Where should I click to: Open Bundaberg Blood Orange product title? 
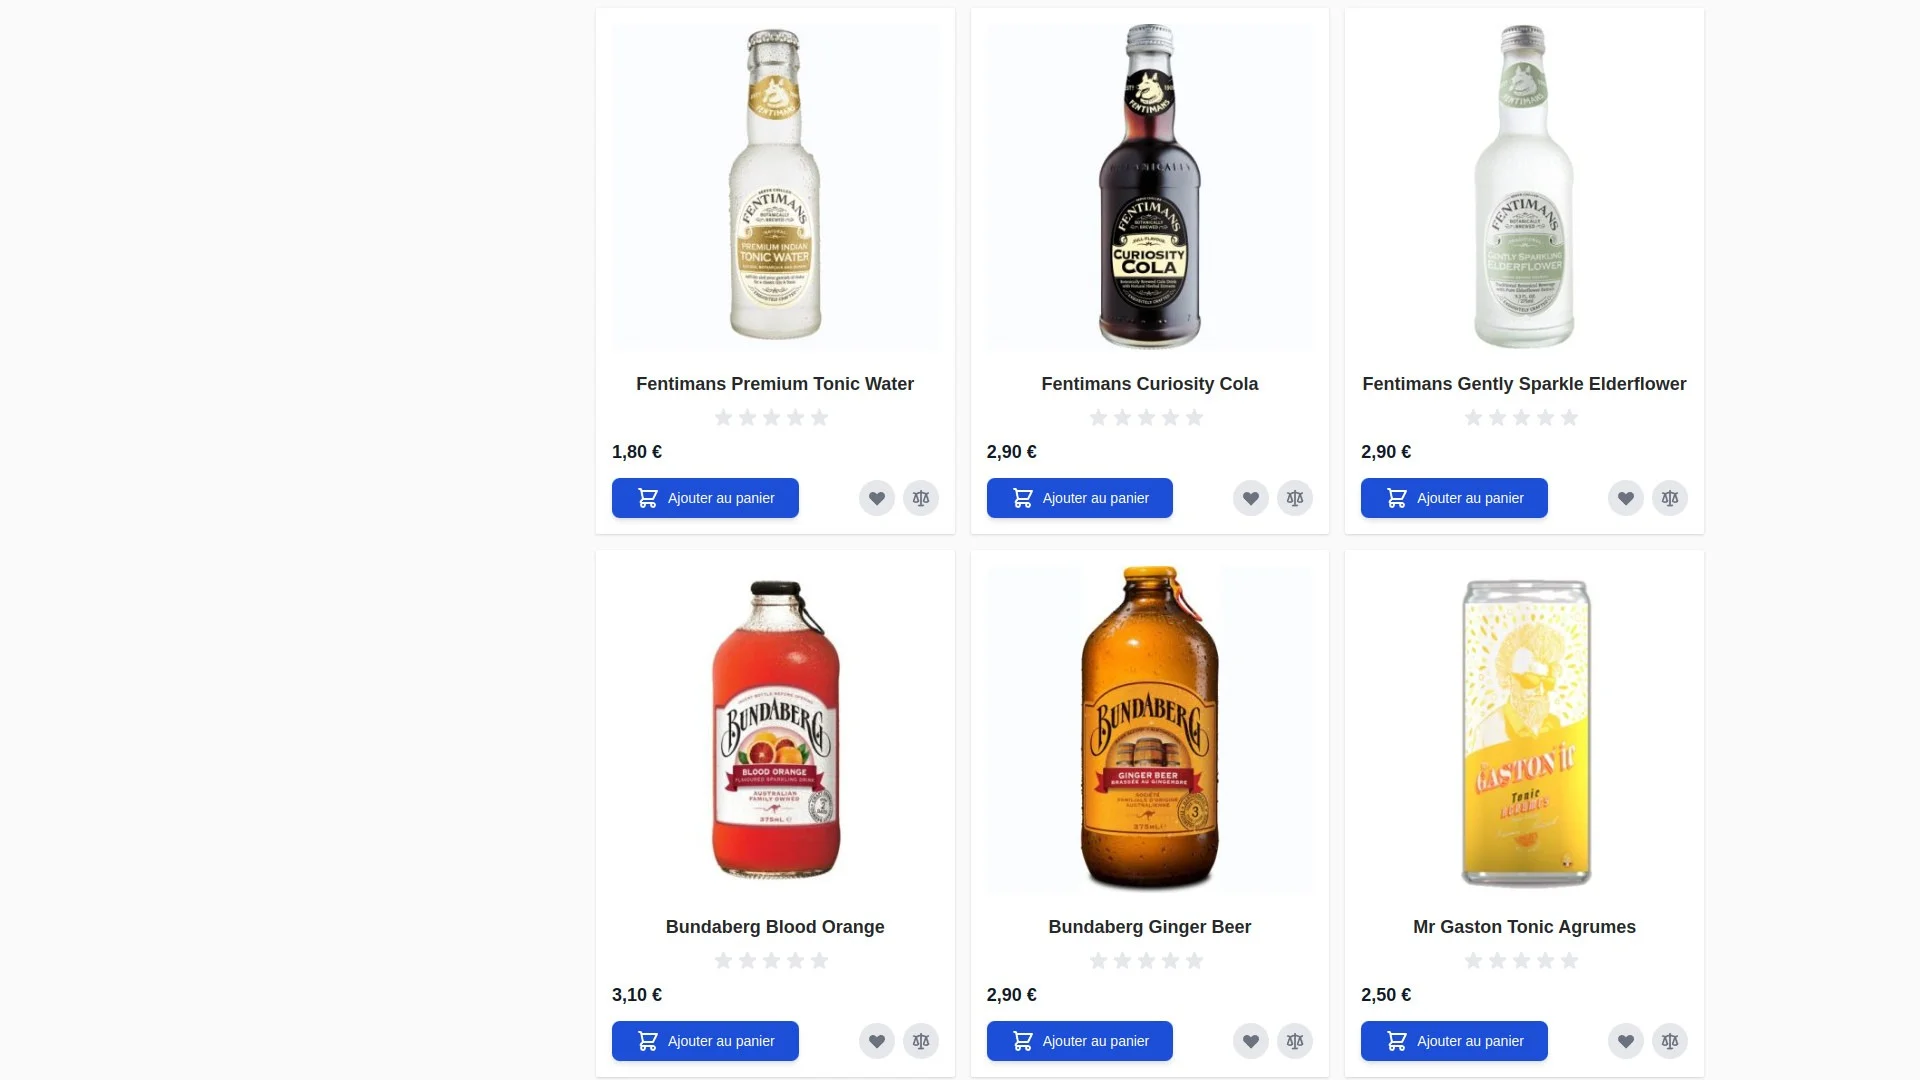pyautogui.click(x=775, y=927)
